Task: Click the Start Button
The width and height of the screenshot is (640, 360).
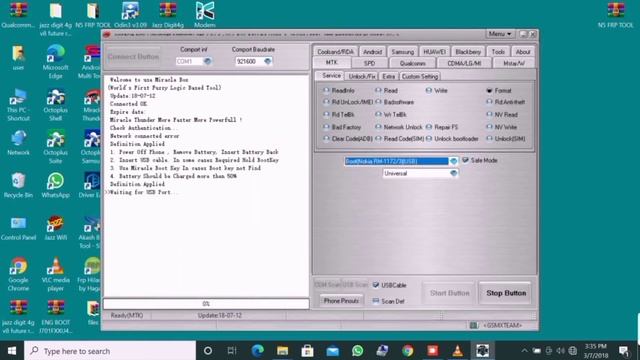Action: [449, 293]
